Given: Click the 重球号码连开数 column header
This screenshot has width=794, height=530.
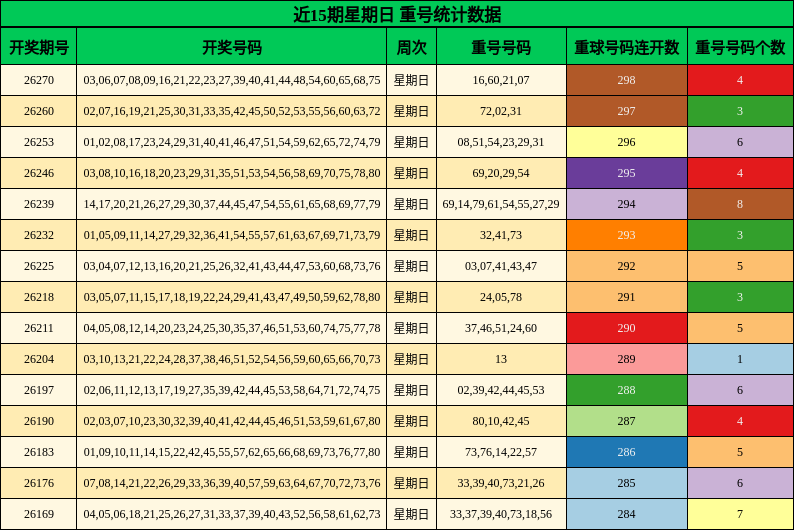Looking at the screenshot, I should pyautogui.click(x=626, y=47).
